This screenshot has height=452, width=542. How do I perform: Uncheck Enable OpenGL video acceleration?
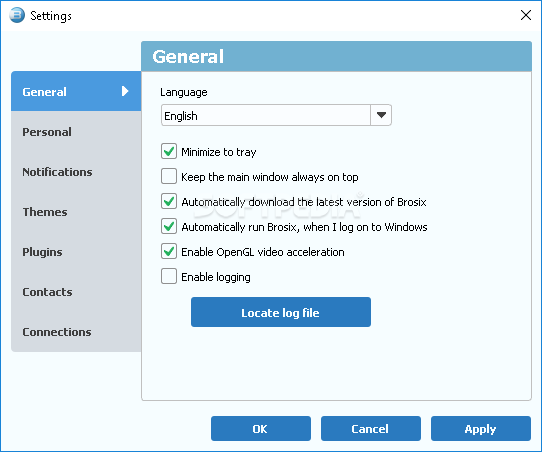(x=169, y=251)
